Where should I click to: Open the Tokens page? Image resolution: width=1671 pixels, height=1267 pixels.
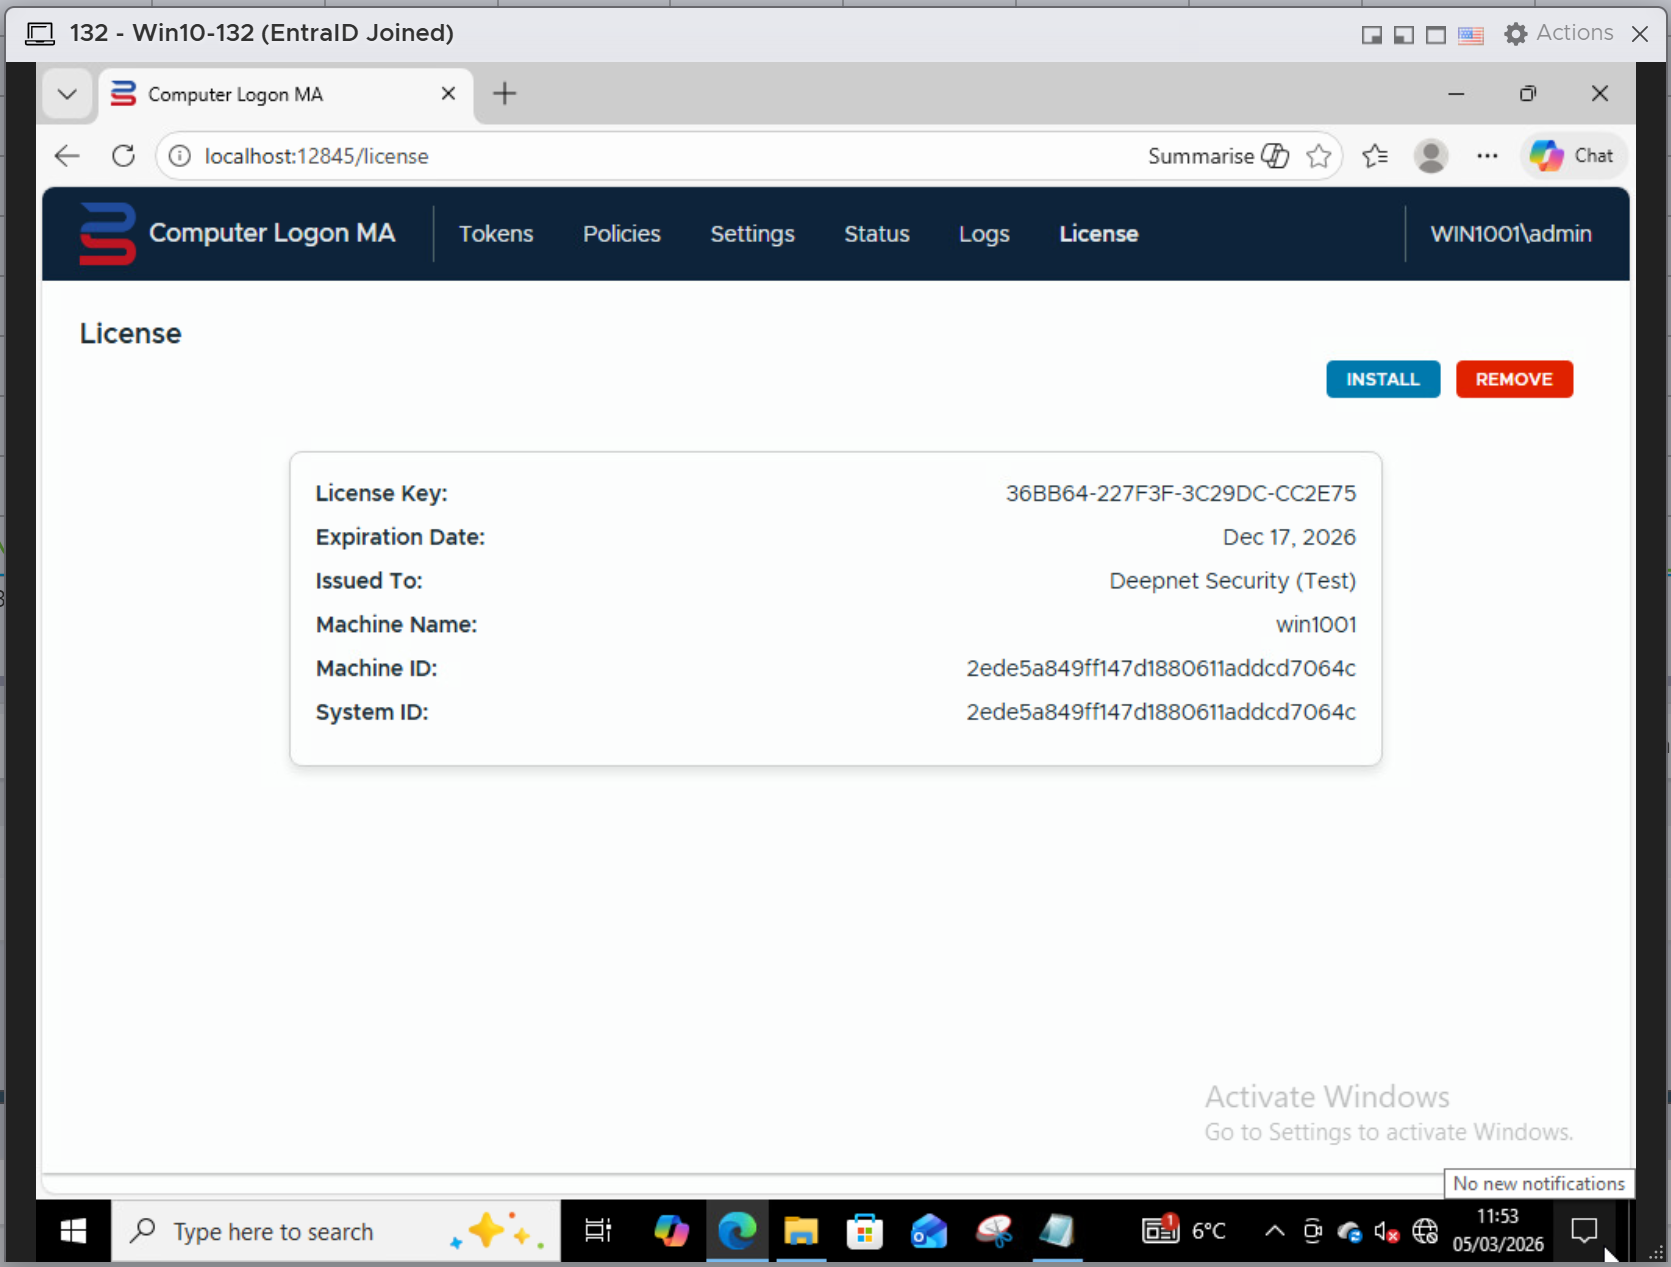coord(496,234)
